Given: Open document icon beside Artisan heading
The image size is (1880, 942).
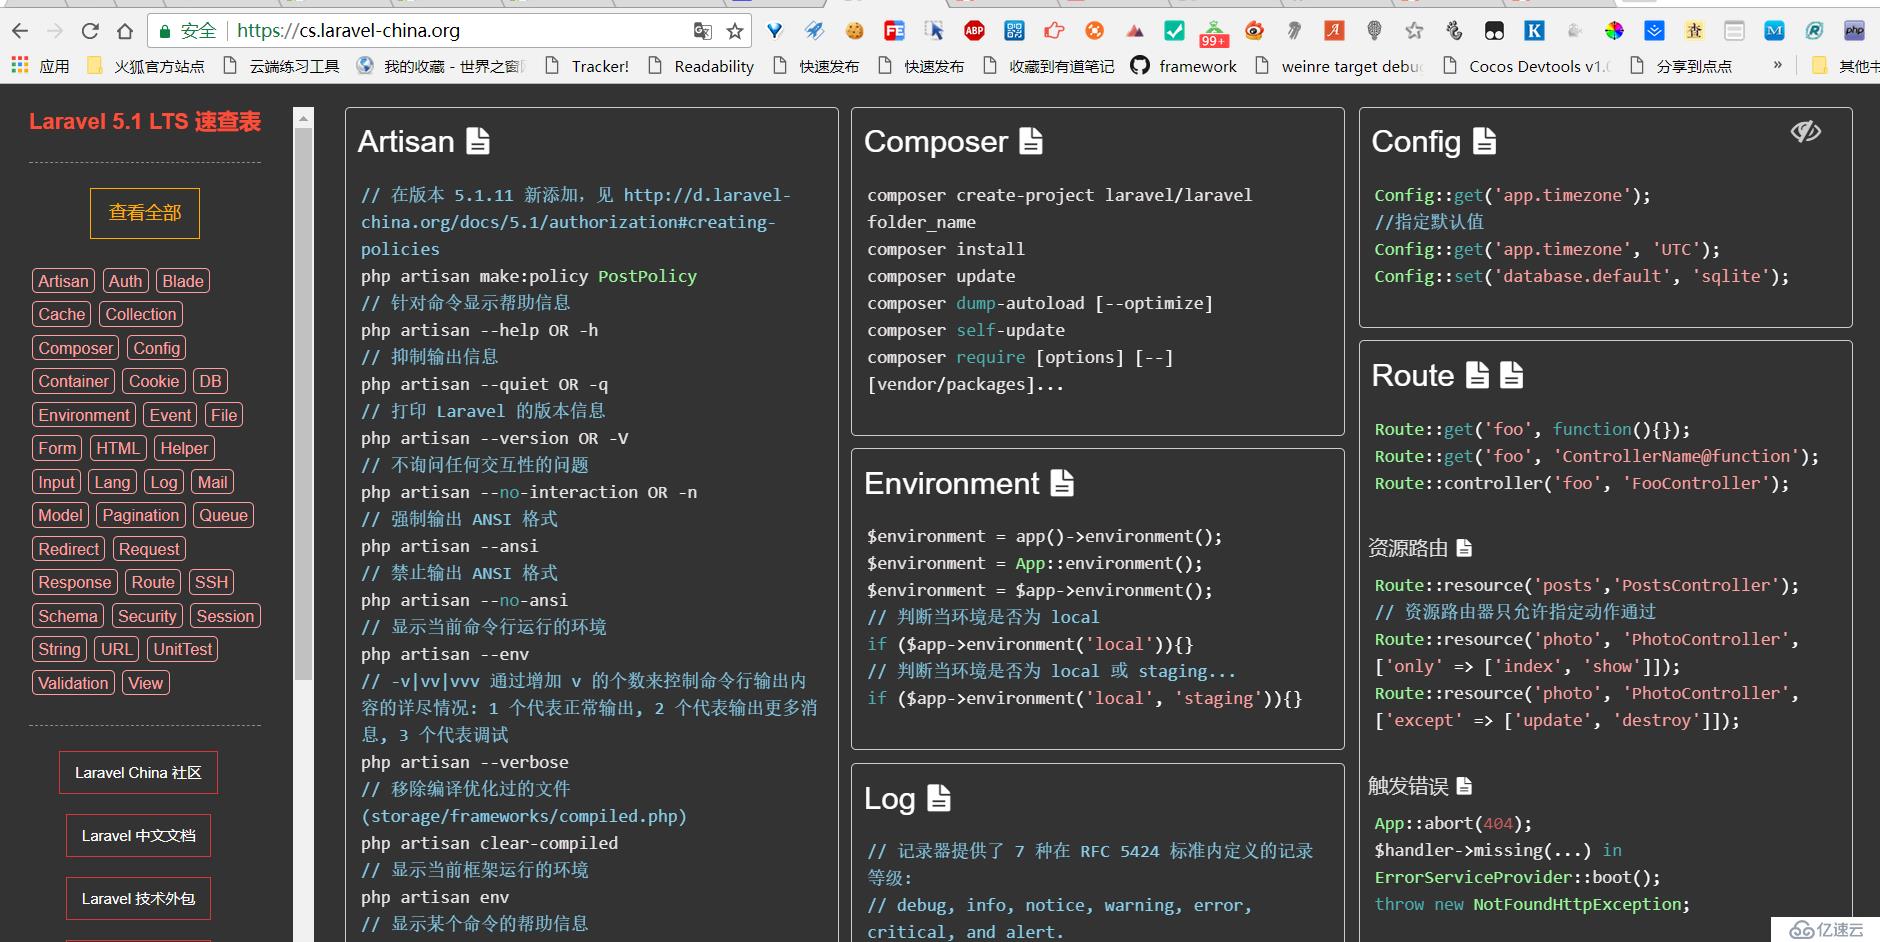Looking at the screenshot, I should pyautogui.click(x=478, y=141).
